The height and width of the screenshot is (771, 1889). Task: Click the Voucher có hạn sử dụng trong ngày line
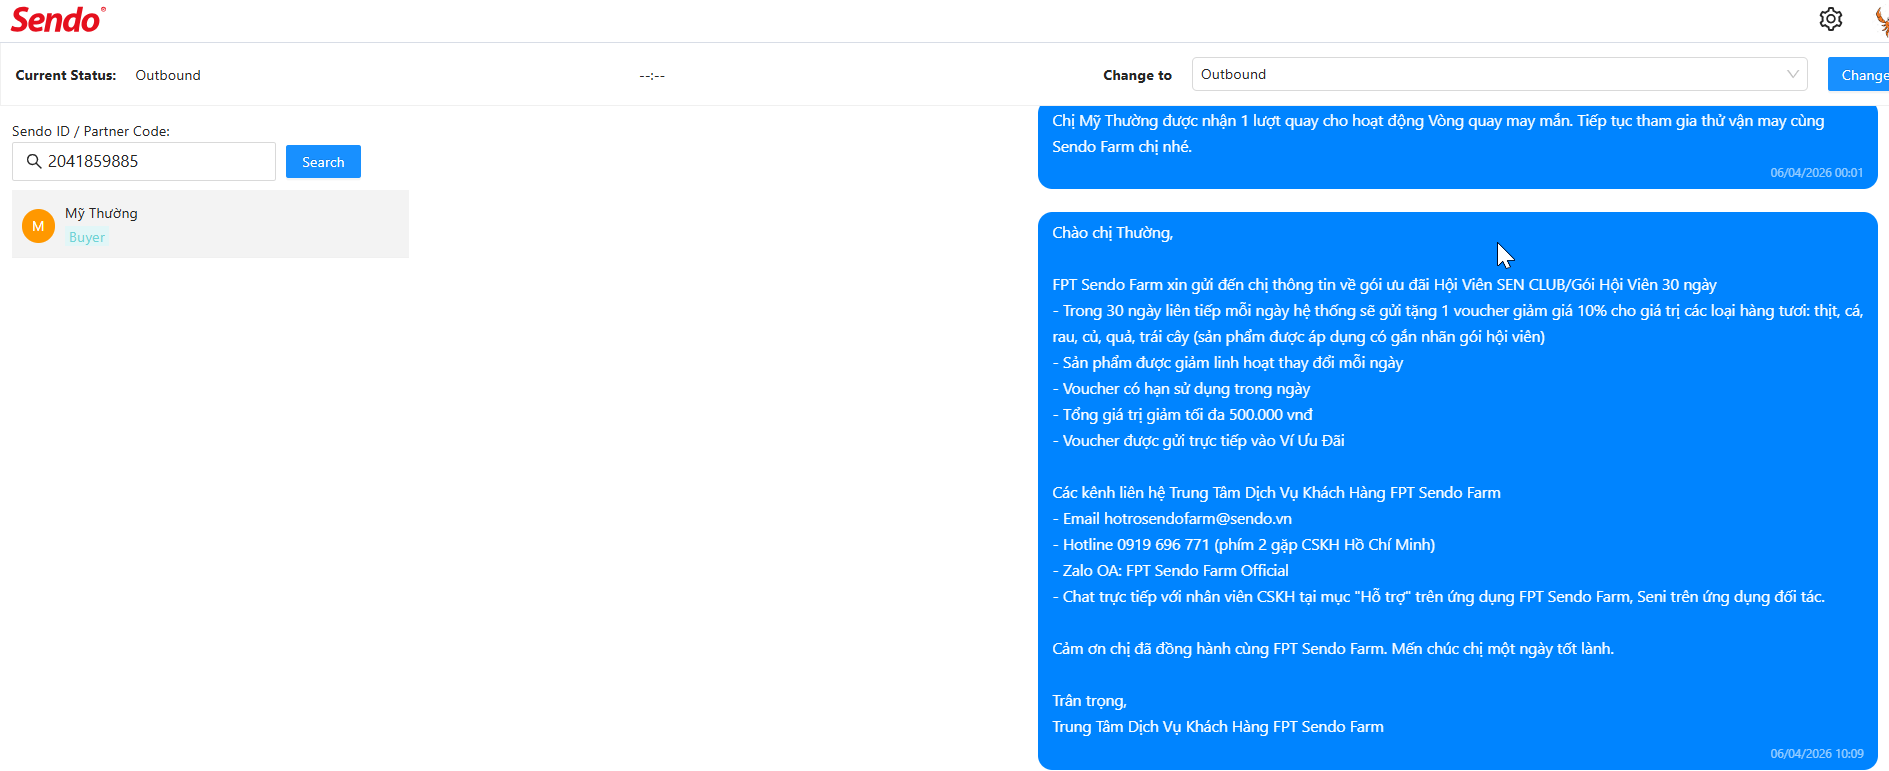[1181, 388]
